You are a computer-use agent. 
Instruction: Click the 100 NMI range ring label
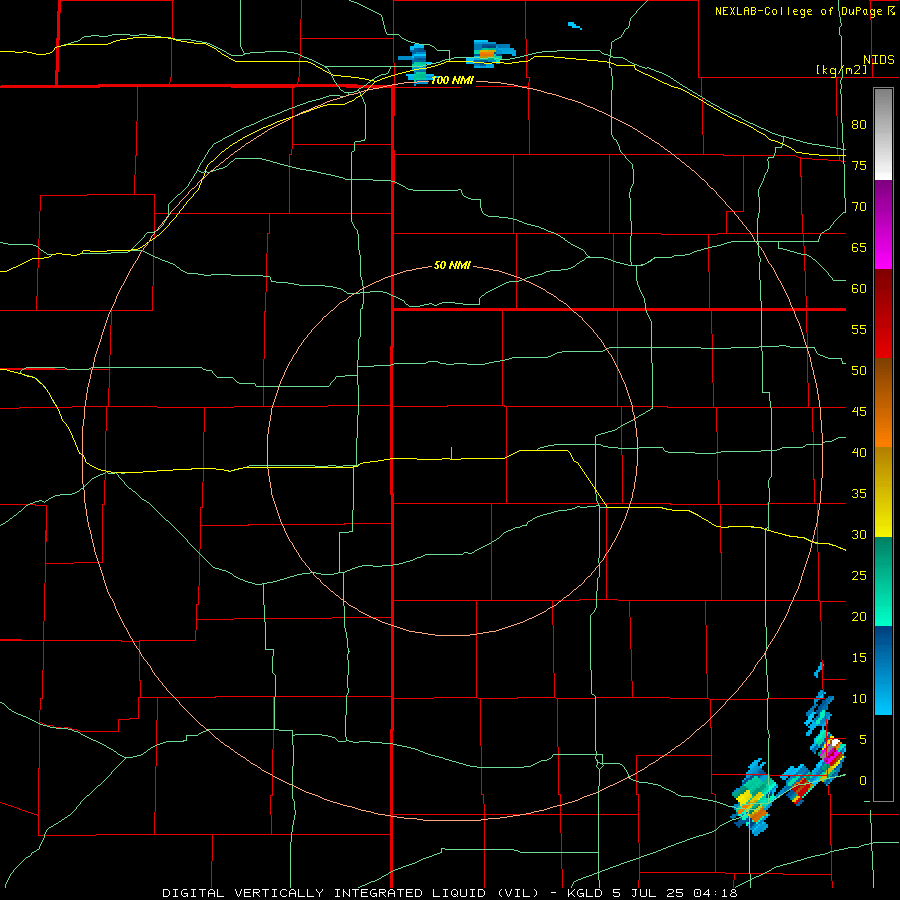tap(452, 80)
